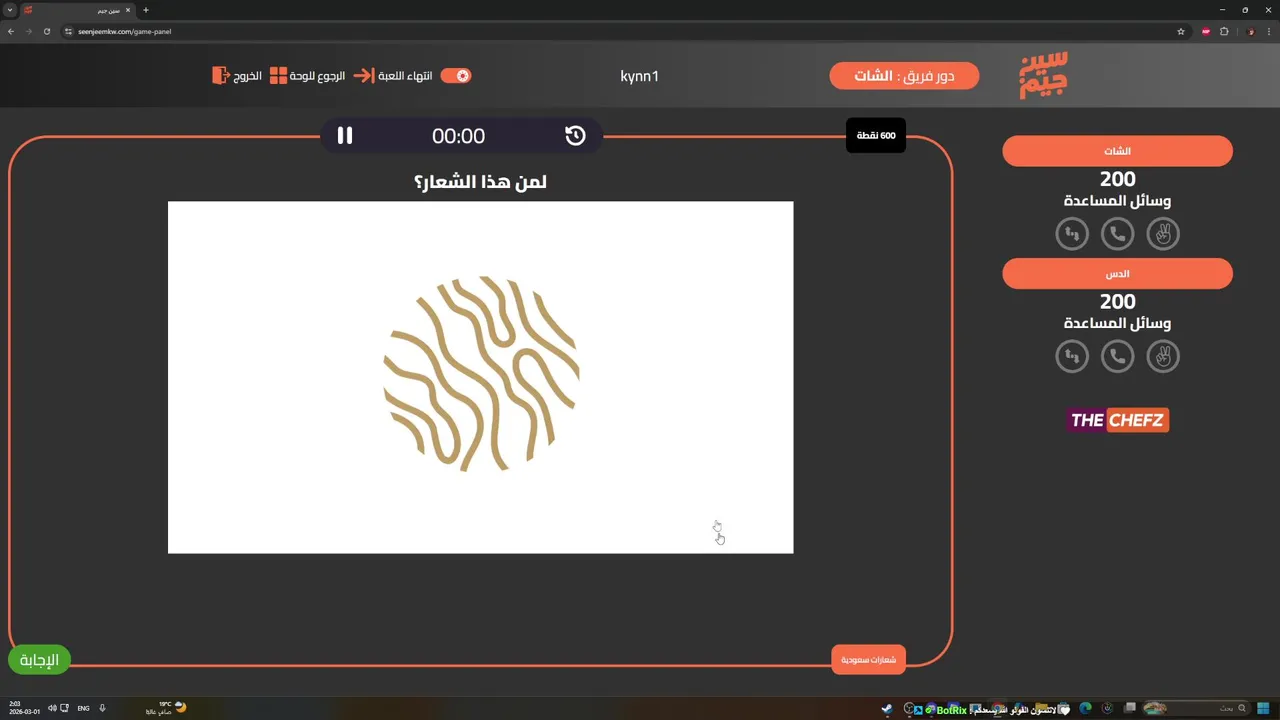
Task: Bookmark this page with the star icon
Action: point(1181,31)
